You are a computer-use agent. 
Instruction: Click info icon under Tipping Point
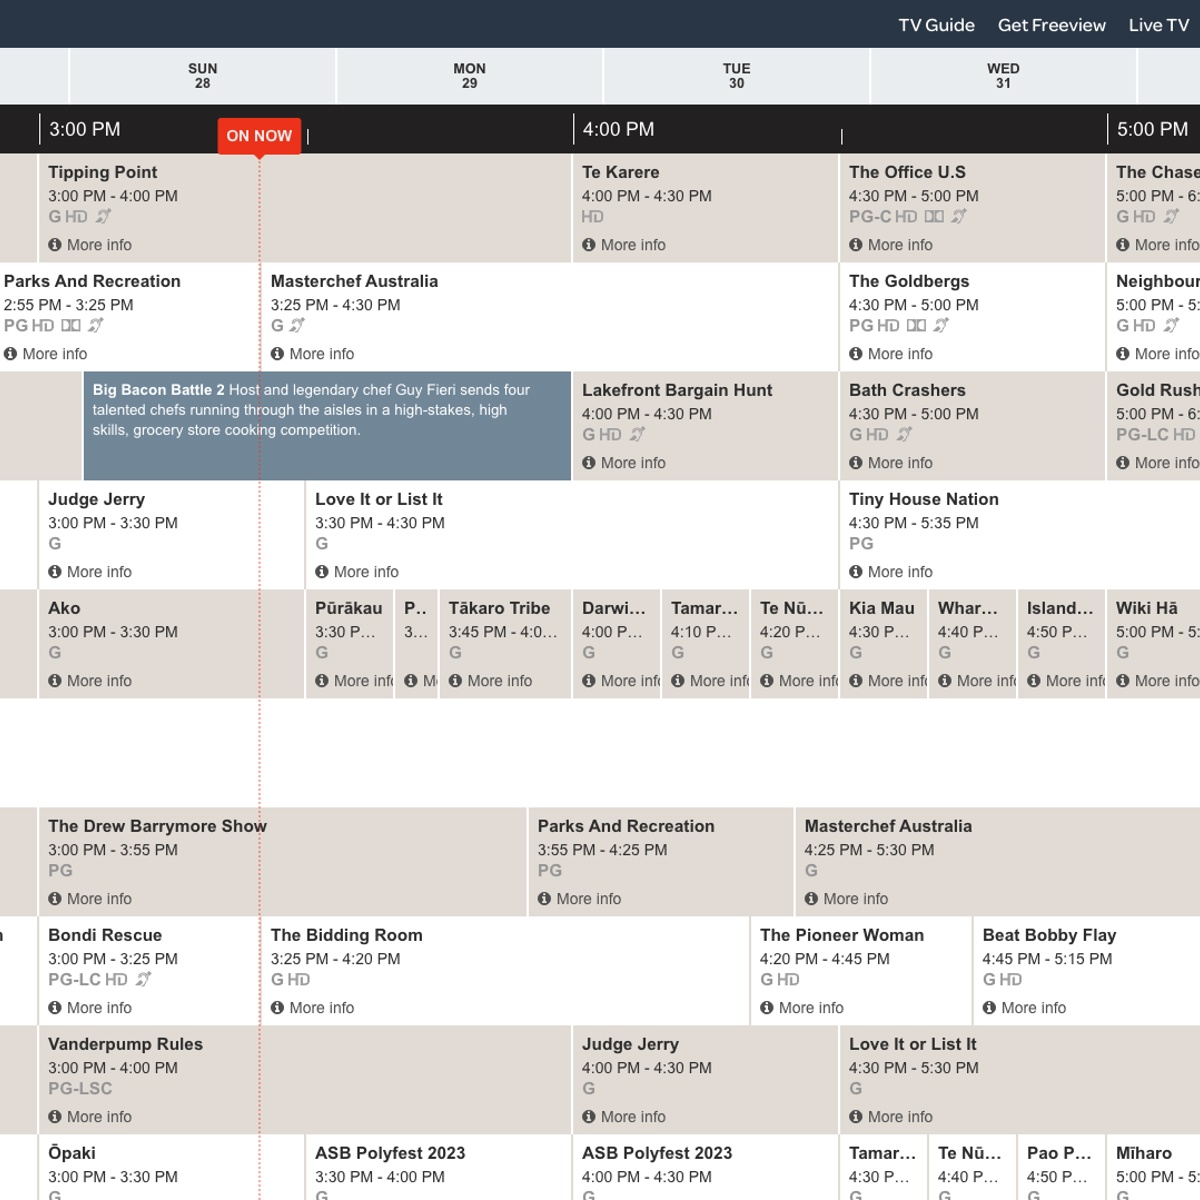click(55, 245)
